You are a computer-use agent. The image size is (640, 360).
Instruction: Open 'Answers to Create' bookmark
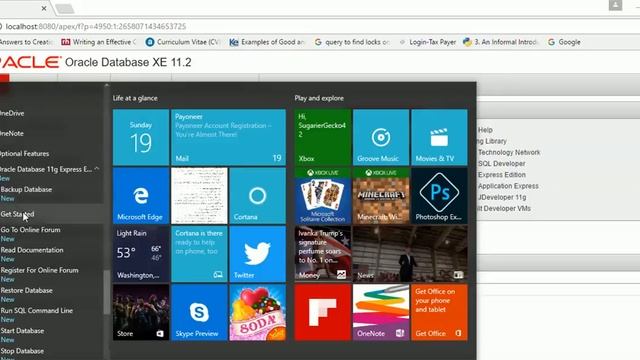coord(26,42)
